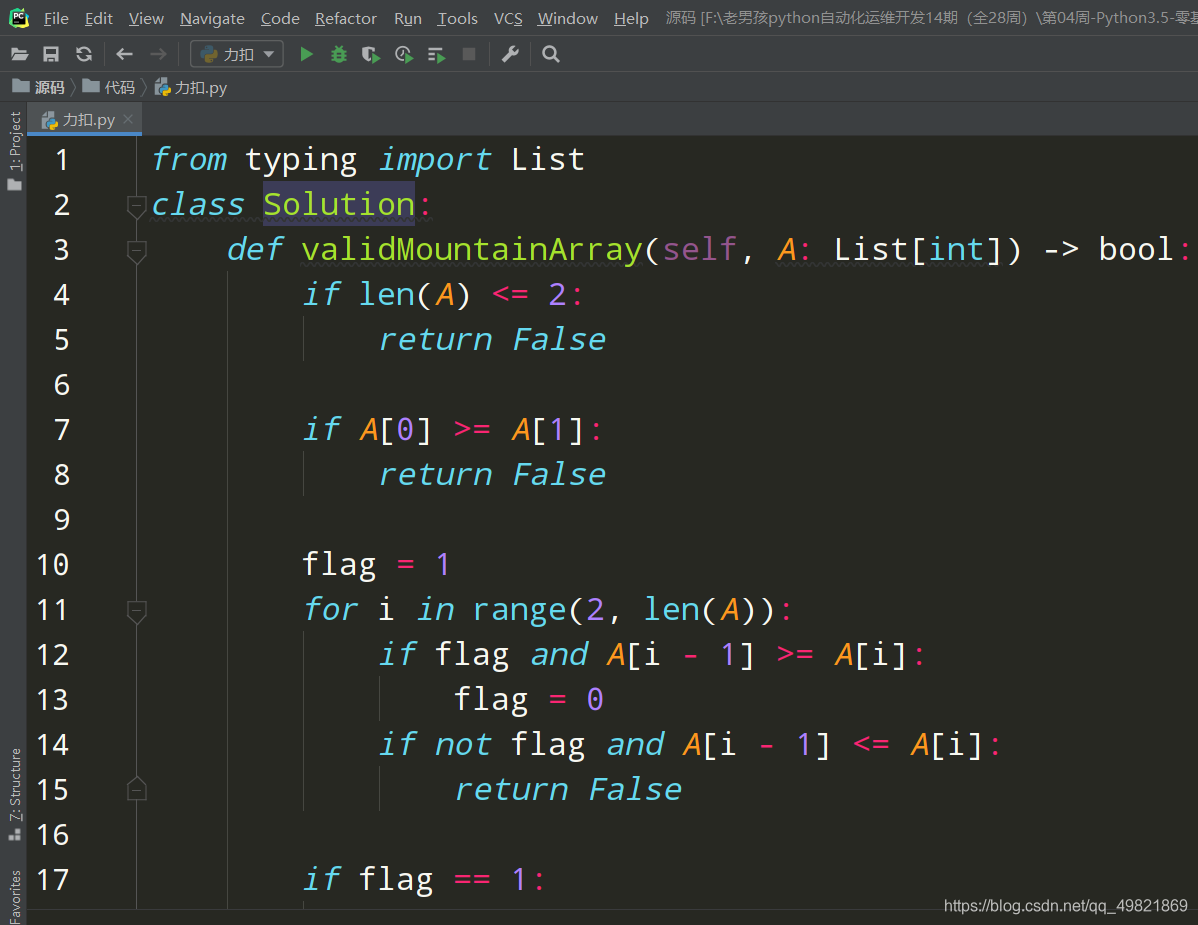The width and height of the screenshot is (1198, 925).
Task: Open the File menu
Action: 56,18
